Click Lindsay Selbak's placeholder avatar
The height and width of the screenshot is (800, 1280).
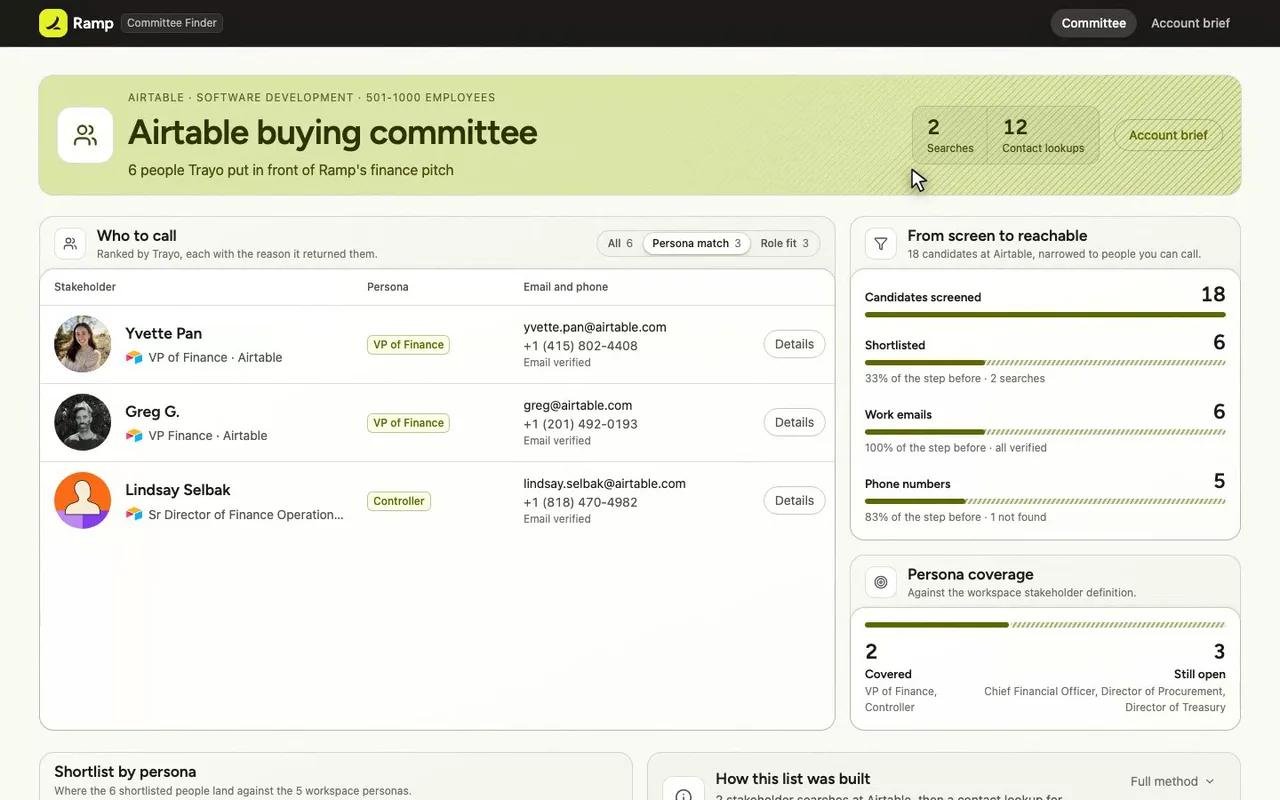coord(82,500)
